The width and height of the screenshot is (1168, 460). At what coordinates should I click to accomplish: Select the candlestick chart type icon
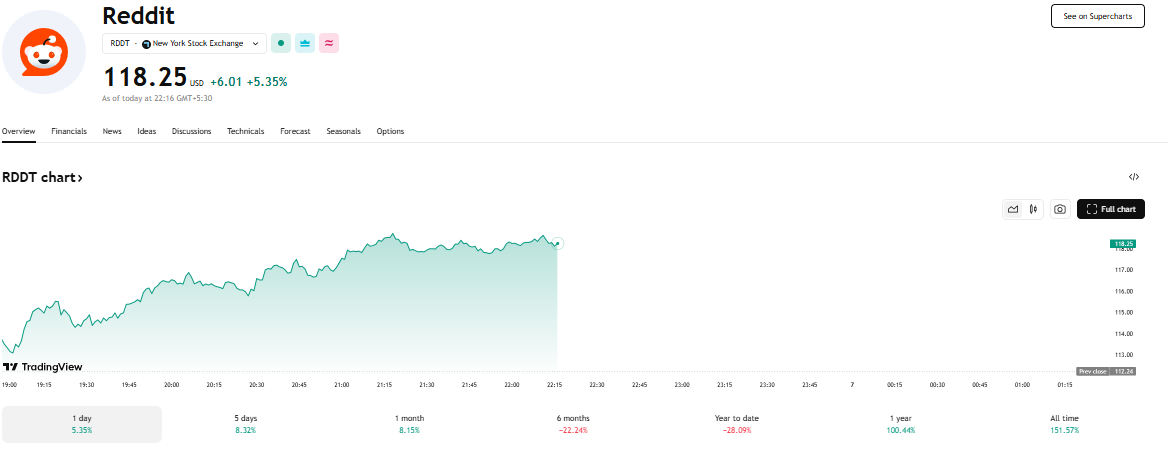[x=1033, y=209]
